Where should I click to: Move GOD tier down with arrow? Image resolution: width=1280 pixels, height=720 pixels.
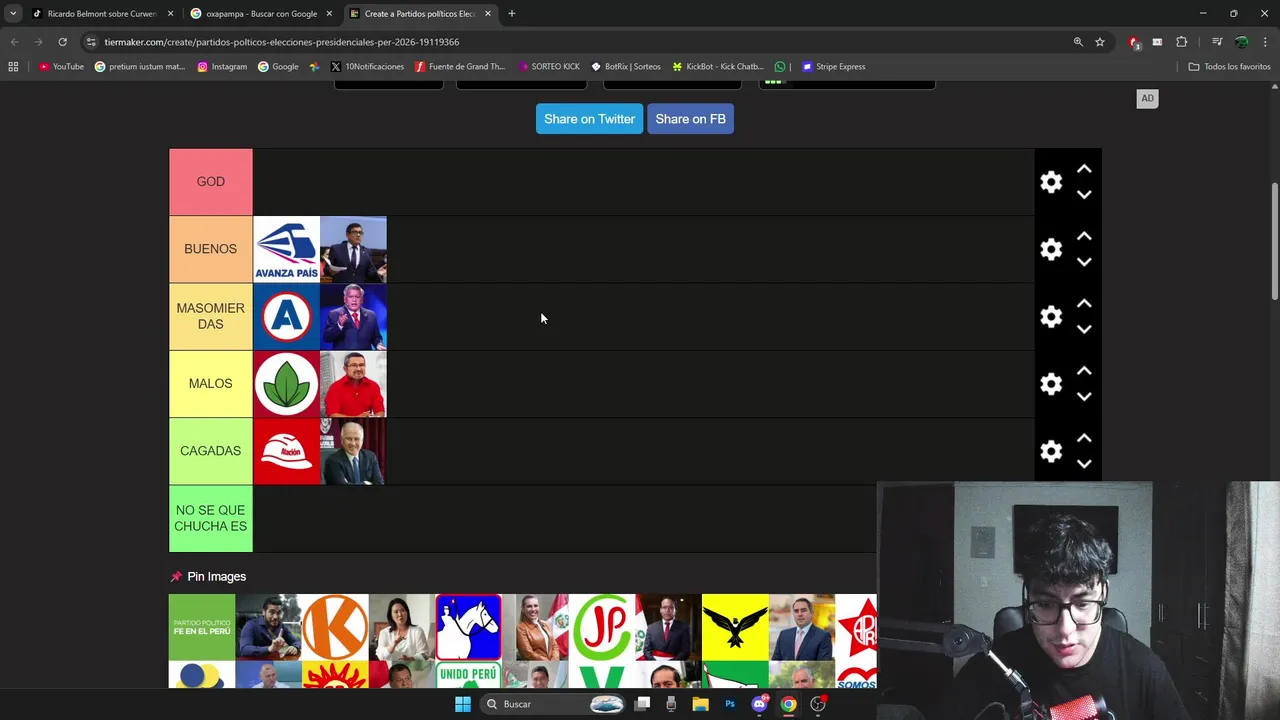[1084, 195]
